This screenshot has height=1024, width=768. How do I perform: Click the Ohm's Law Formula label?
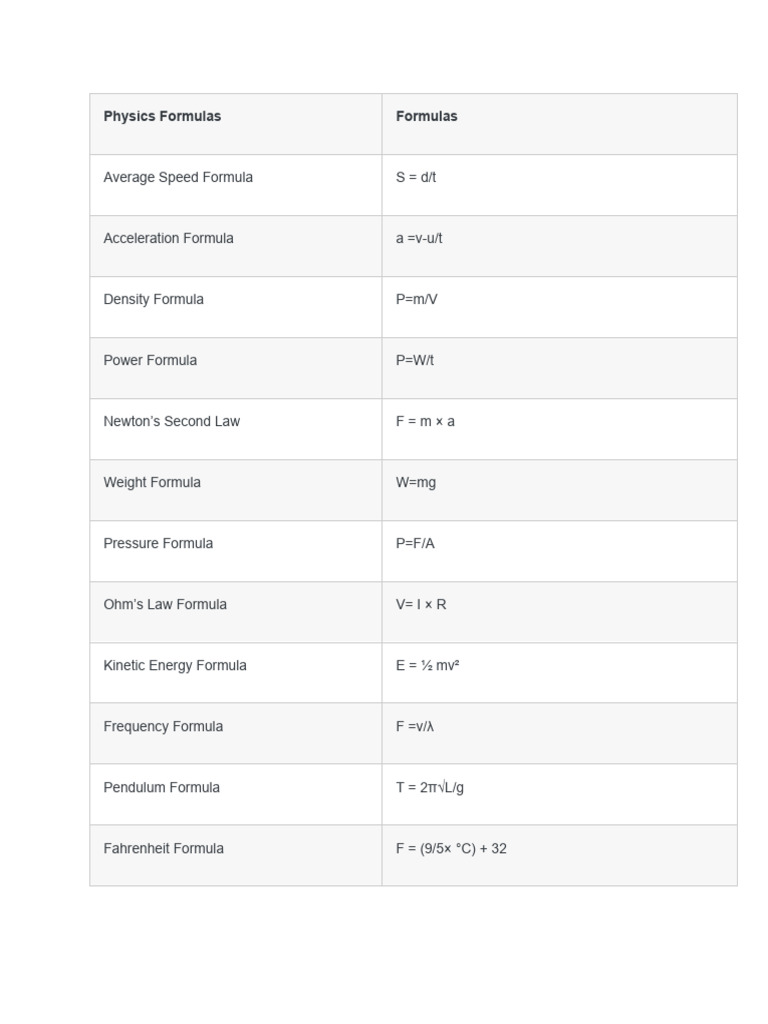[x=165, y=604]
